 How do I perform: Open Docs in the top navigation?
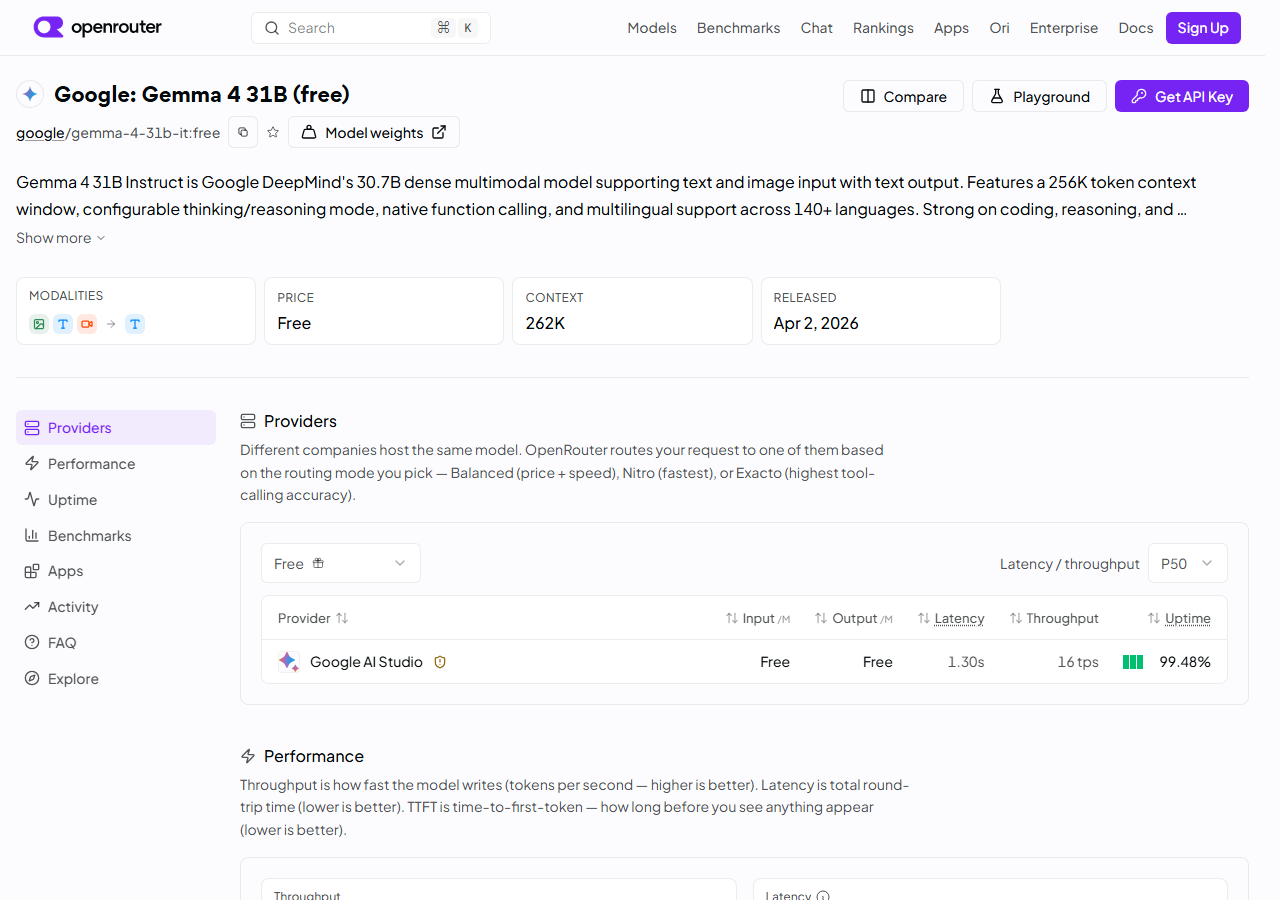click(1136, 28)
